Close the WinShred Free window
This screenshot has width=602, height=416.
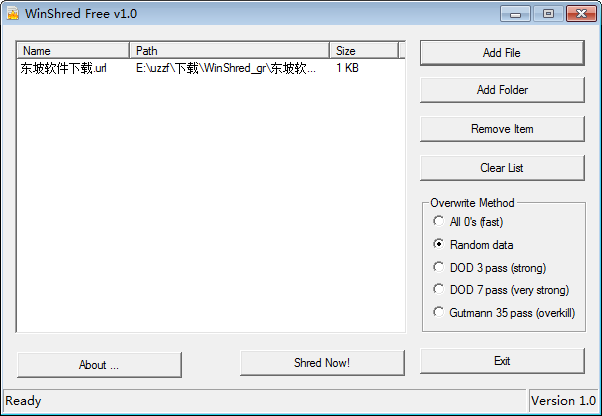[581, 14]
